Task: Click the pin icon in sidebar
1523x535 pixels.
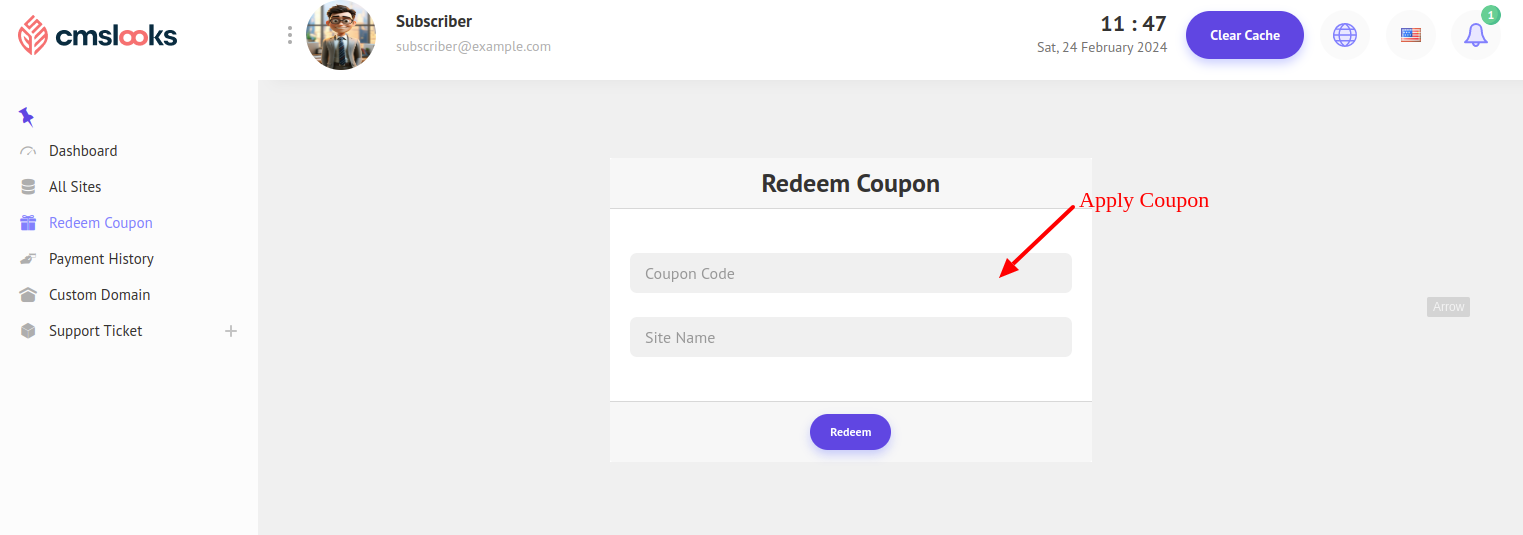Action: click(27, 117)
